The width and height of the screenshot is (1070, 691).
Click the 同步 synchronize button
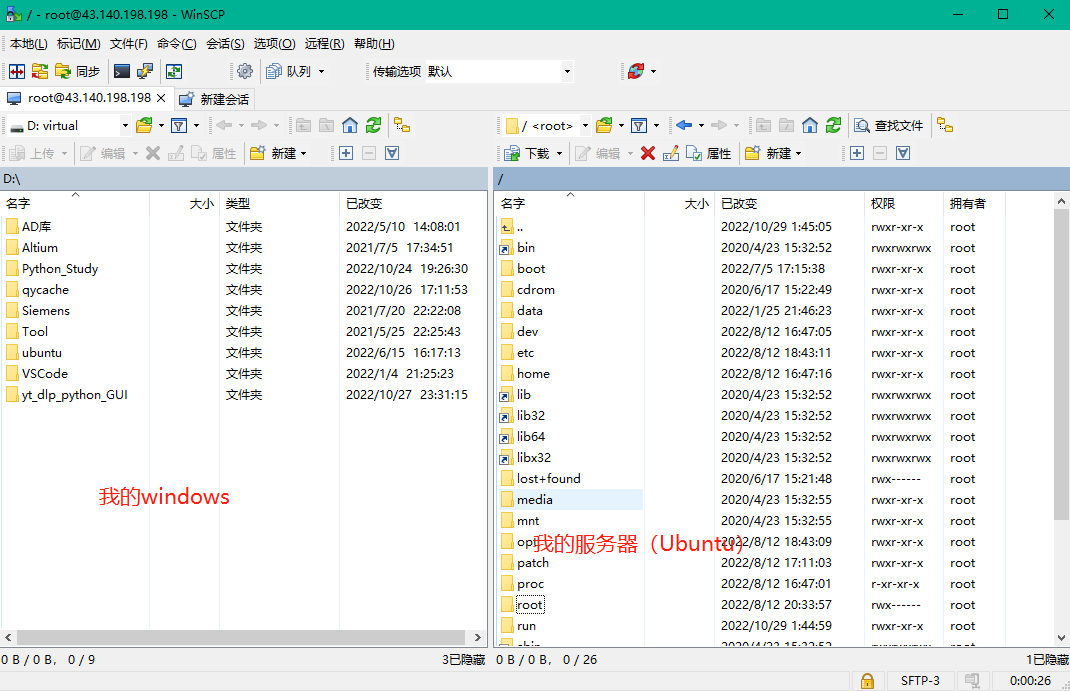(78, 72)
